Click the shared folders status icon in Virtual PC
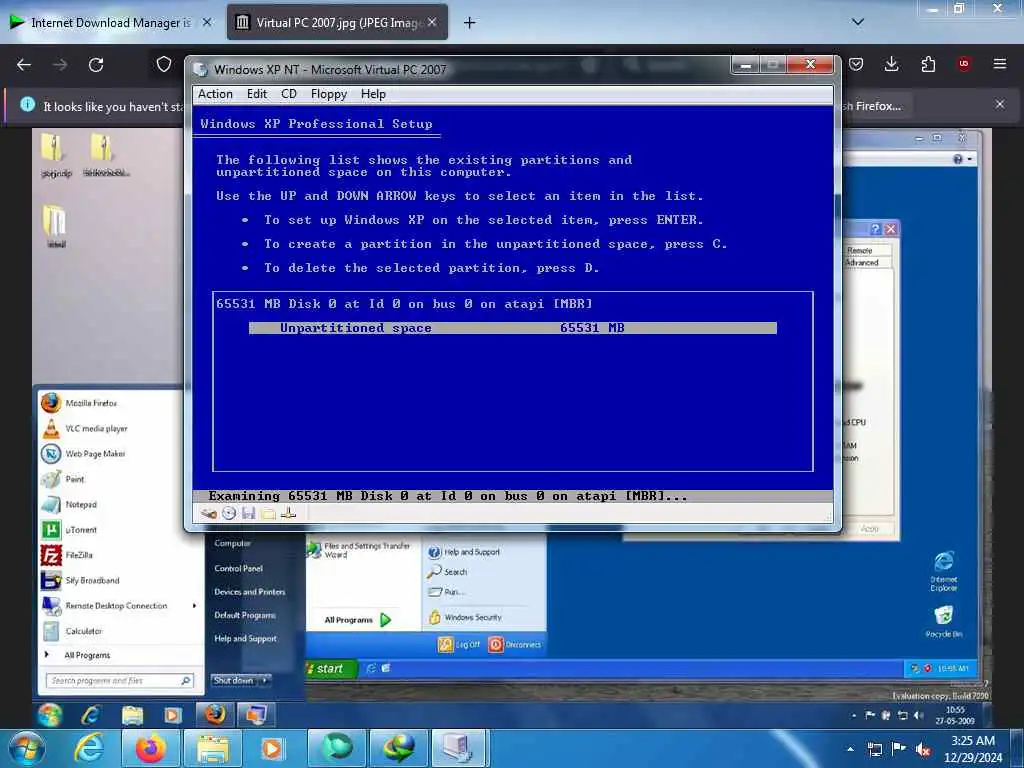 tap(268, 513)
